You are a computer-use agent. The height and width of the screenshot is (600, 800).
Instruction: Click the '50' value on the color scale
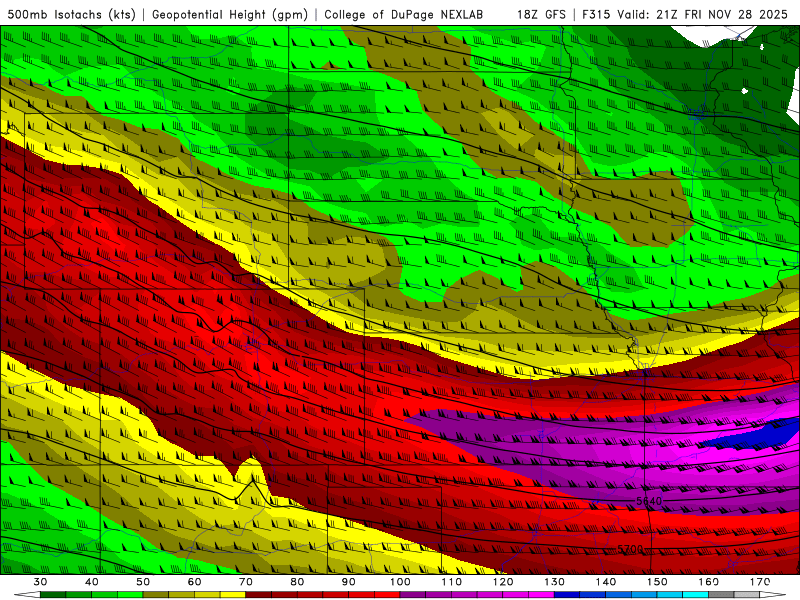click(143, 582)
